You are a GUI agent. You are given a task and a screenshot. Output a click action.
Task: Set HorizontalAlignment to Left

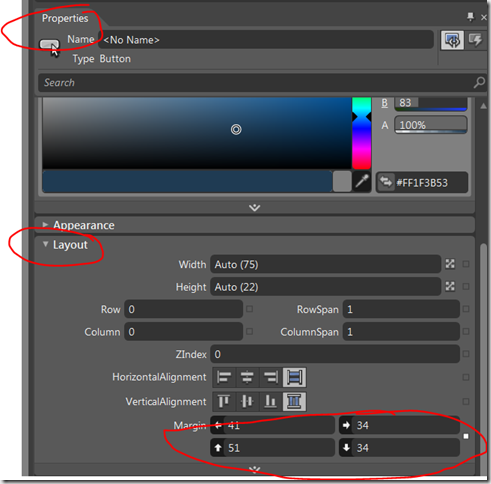coord(224,378)
